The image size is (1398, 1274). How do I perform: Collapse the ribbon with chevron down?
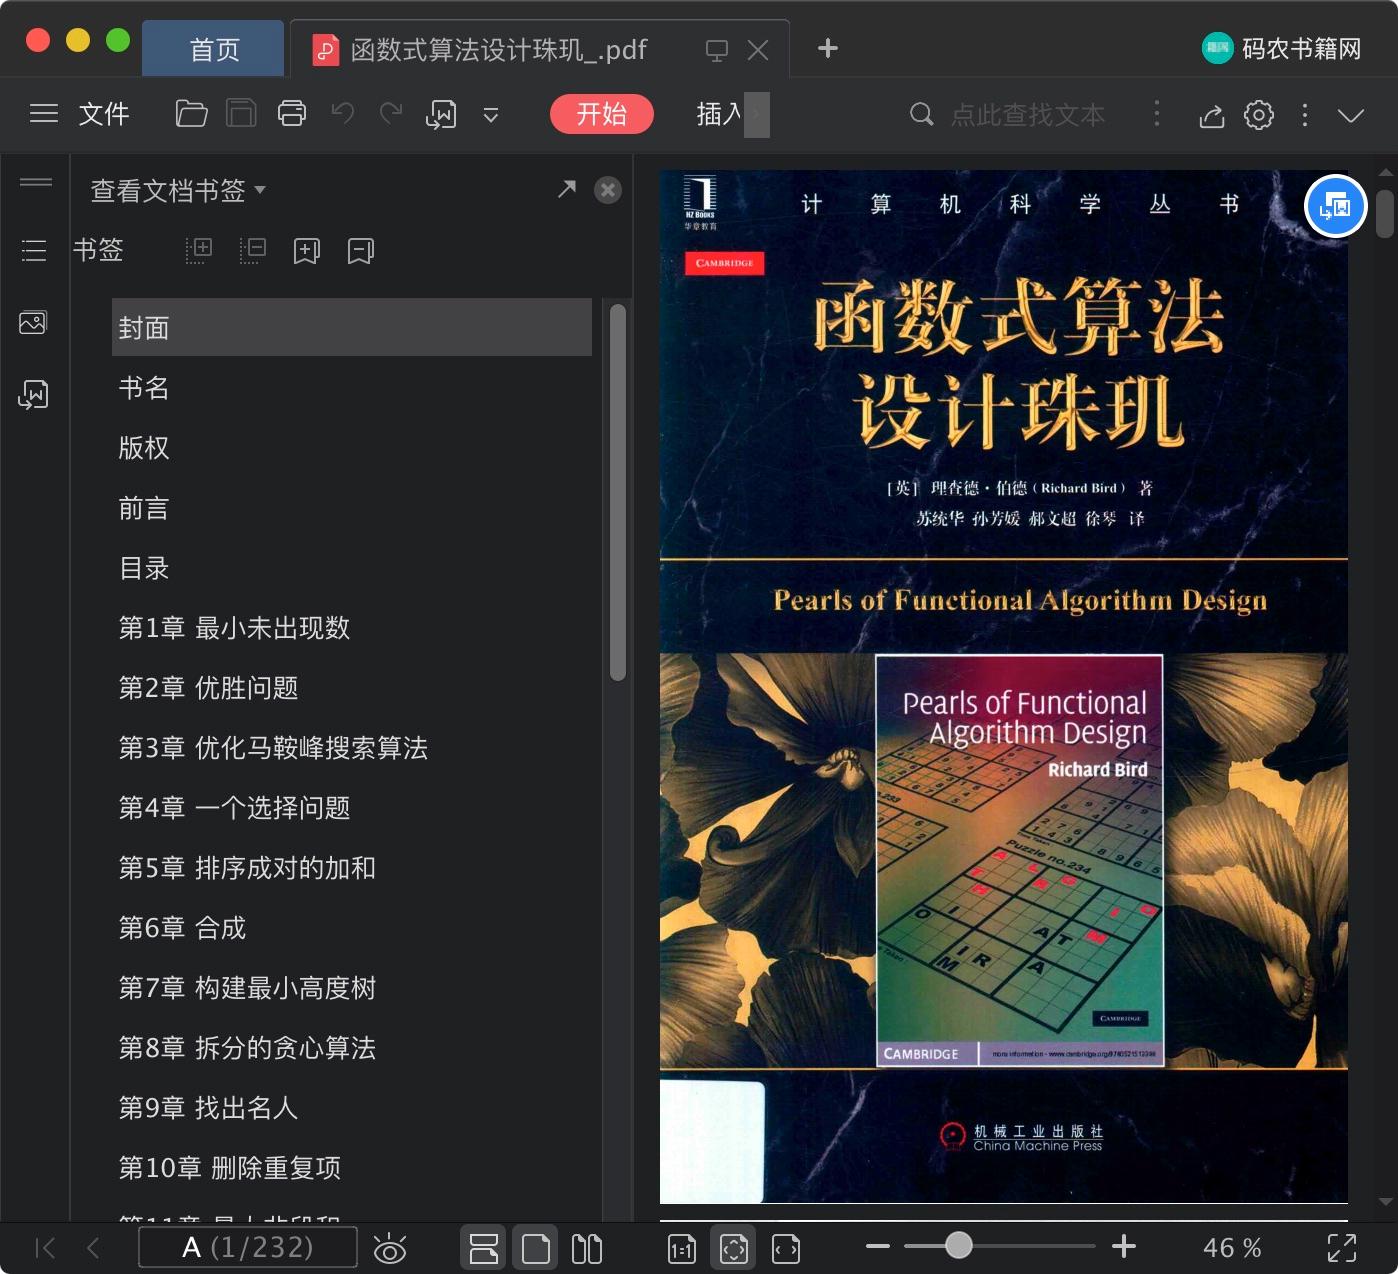click(1351, 116)
